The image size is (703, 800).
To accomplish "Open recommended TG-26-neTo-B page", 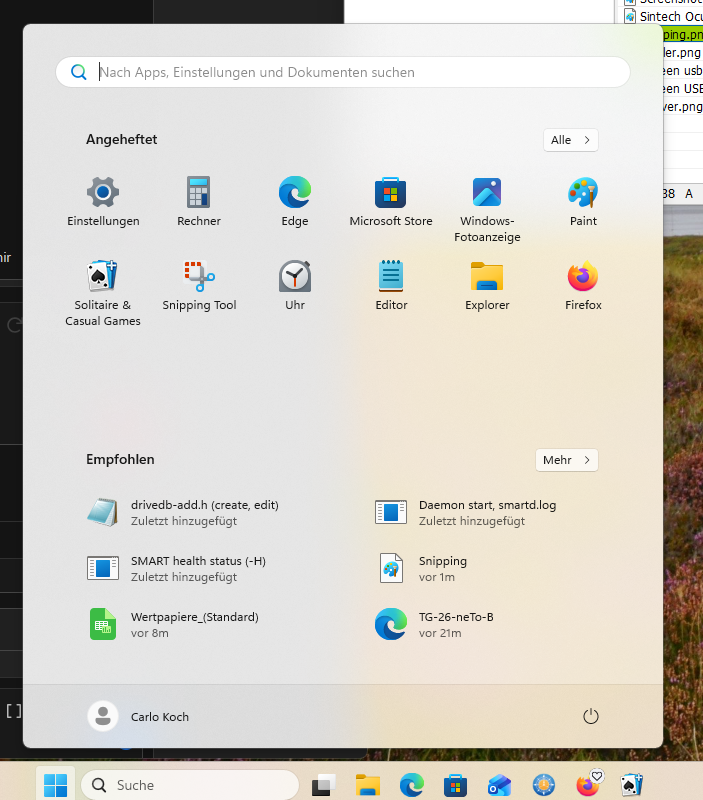I will pos(435,624).
